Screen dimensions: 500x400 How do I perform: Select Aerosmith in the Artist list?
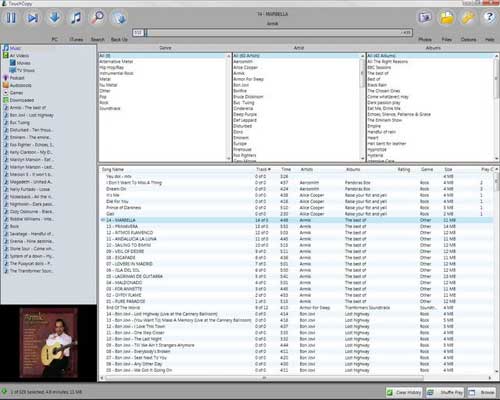pos(243,62)
